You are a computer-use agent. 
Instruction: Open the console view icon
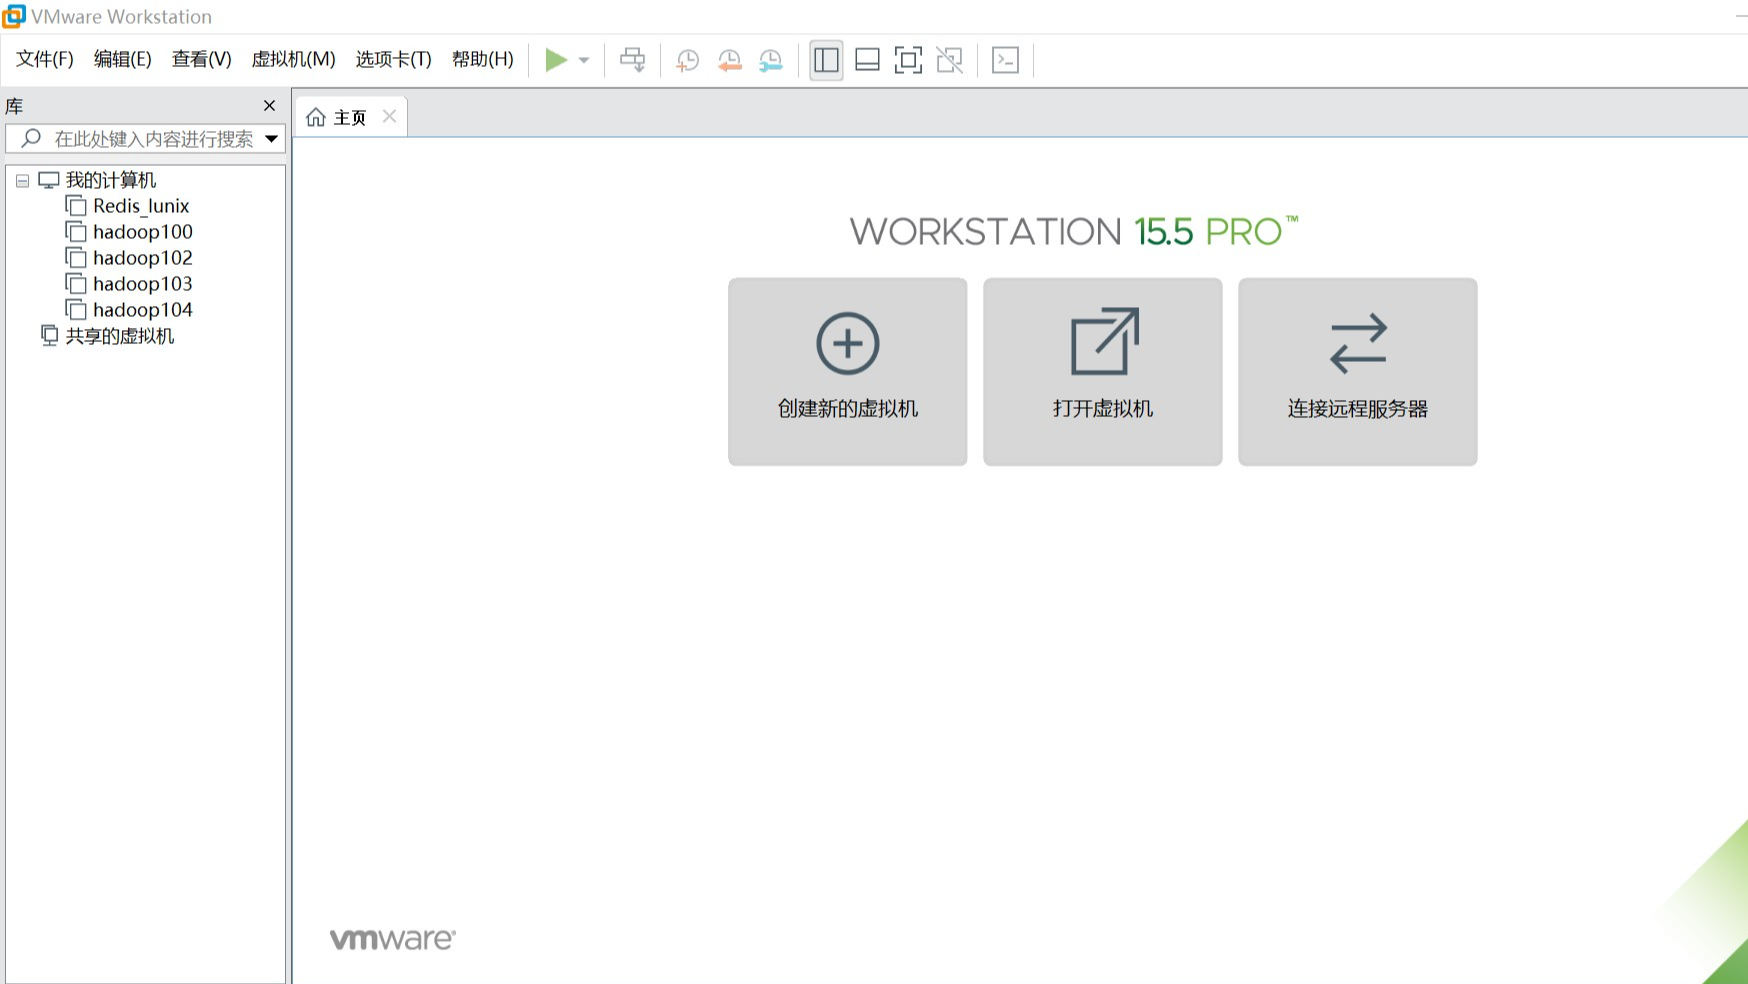[x=1005, y=60]
